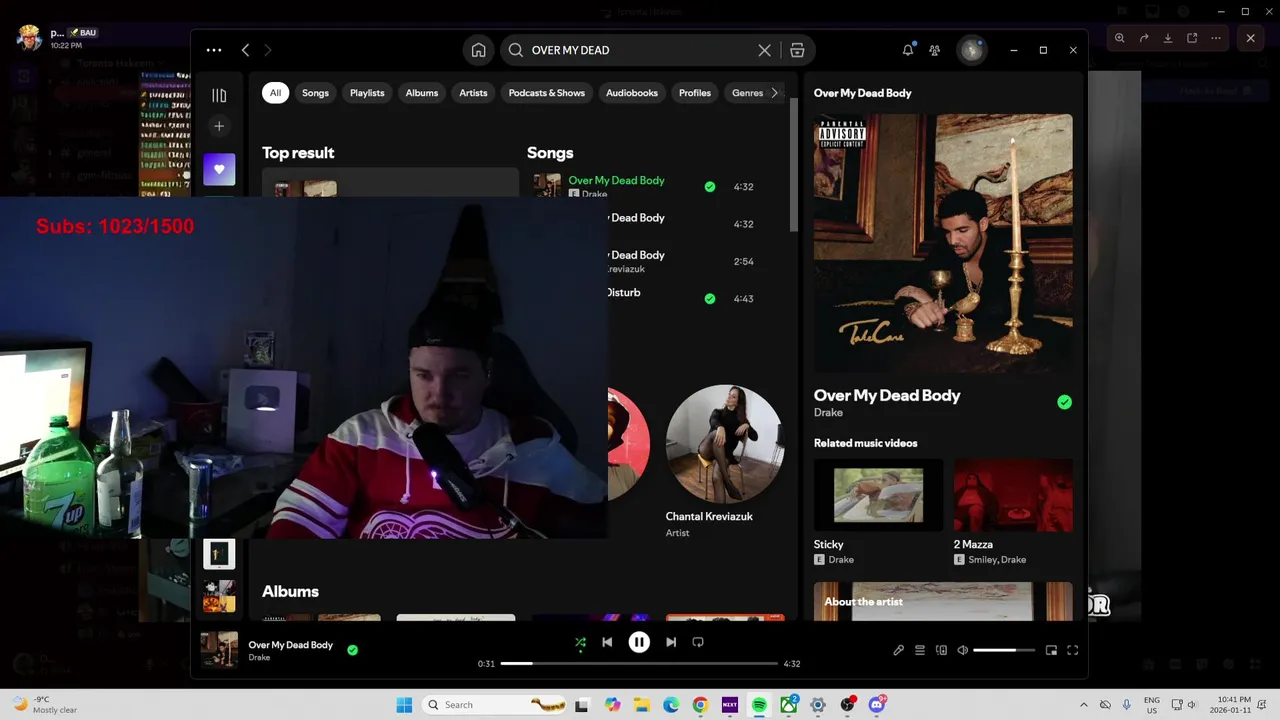1280x720 pixels.
Task: Download image in background viewer
Action: click(1168, 38)
